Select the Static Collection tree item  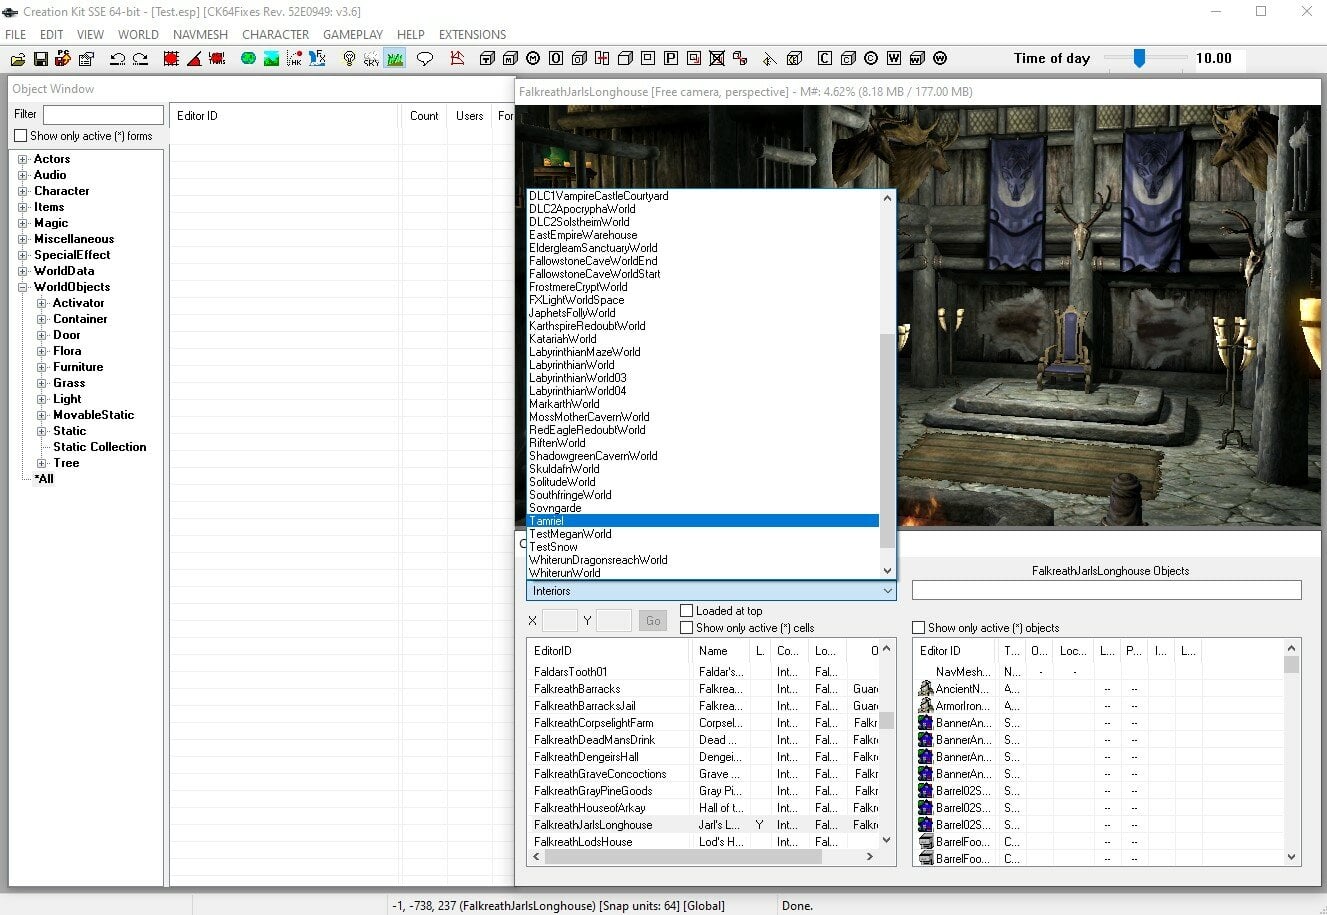click(99, 447)
